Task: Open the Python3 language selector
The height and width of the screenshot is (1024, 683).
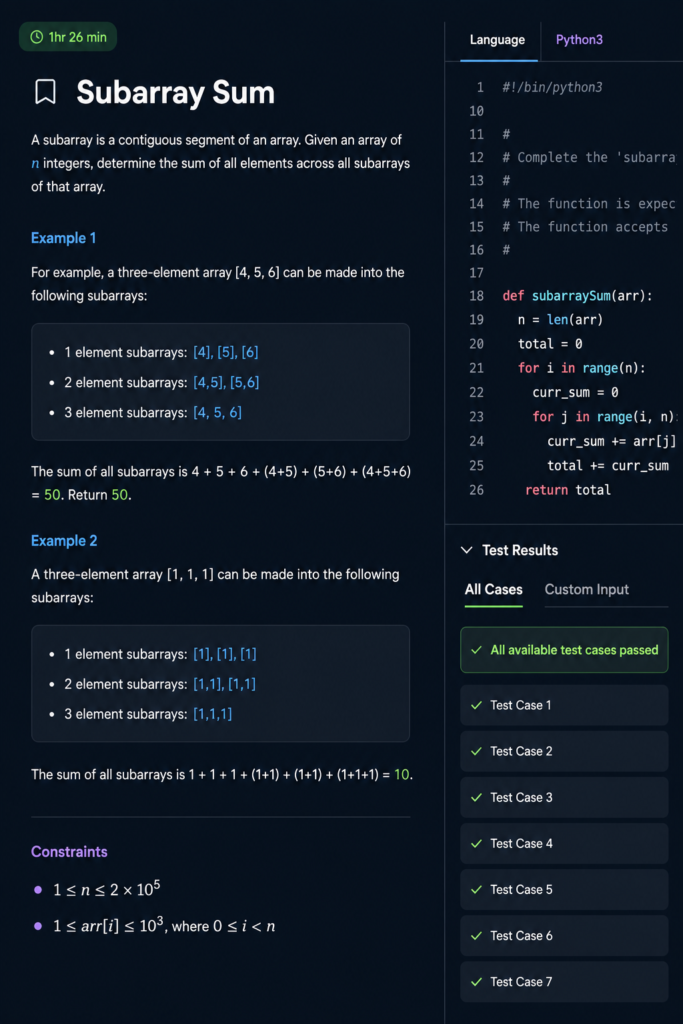Action: click(579, 40)
